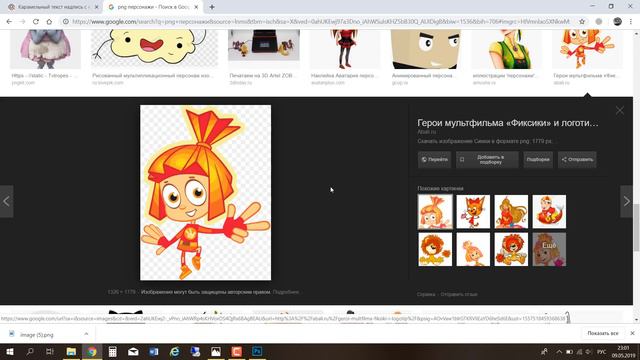Click the РУС language indicator
The height and width of the screenshot is (360, 640).
pyautogui.click(x=601, y=352)
